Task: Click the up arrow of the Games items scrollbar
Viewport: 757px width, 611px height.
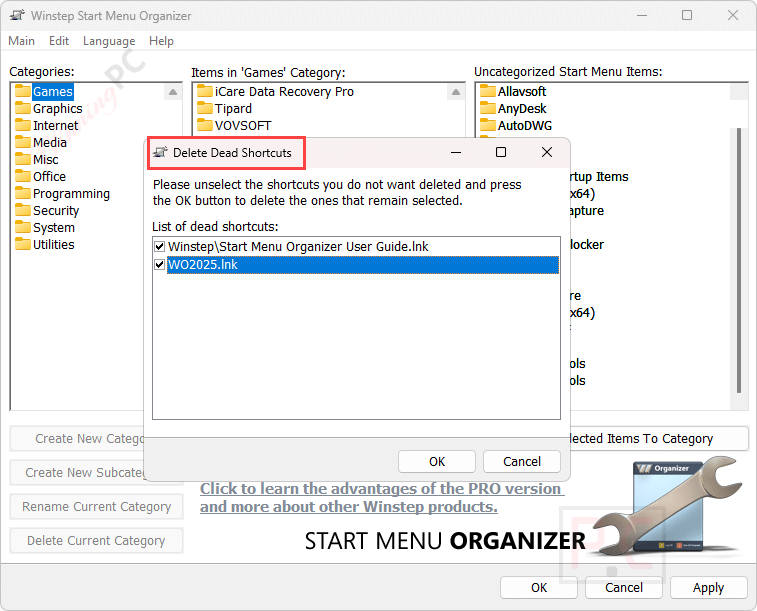Action: click(x=456, y=92)
